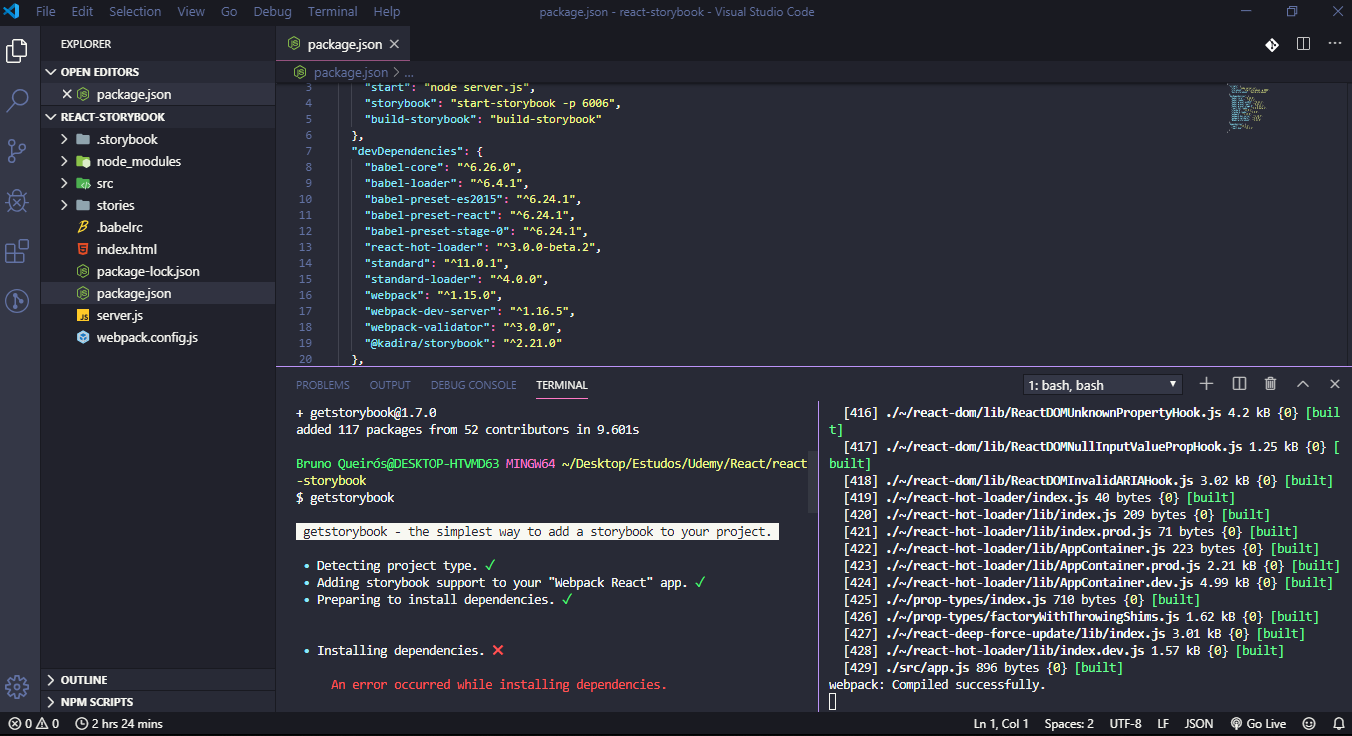Viewport: 1352px width, 736px height.
Task: Add a new terminal with the plus icon
Action: (1206, 383)
